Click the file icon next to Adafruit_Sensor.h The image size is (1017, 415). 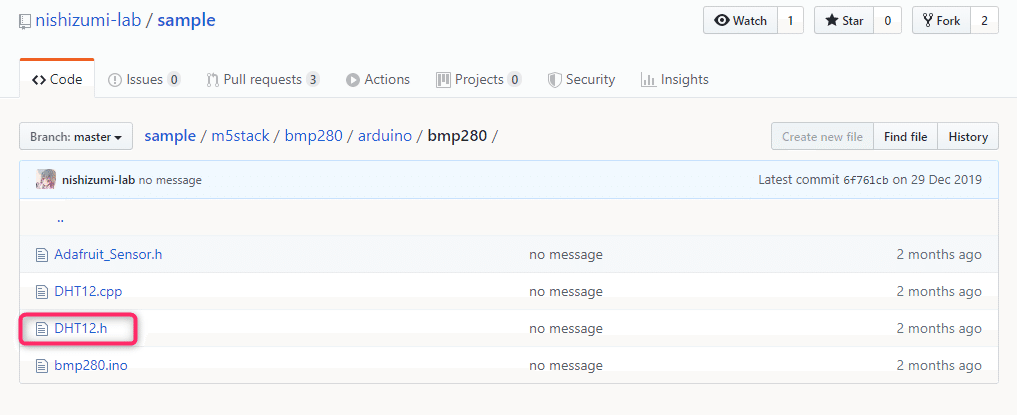(x=42, y=254)
